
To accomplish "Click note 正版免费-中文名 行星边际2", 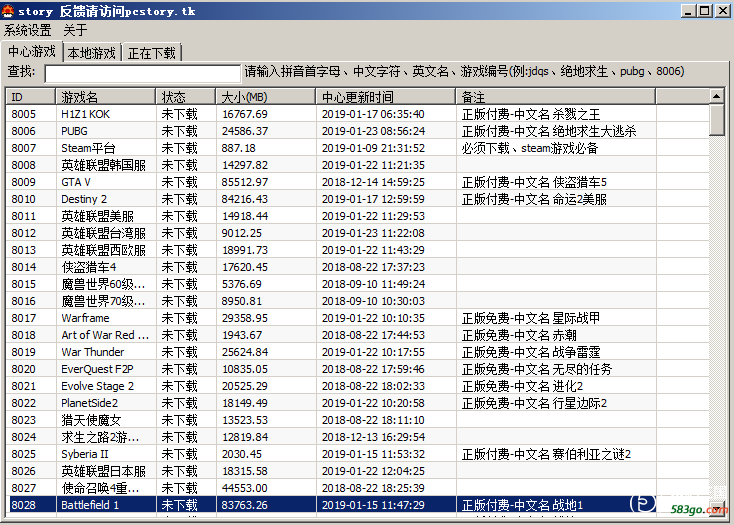I will coord(534,403).
